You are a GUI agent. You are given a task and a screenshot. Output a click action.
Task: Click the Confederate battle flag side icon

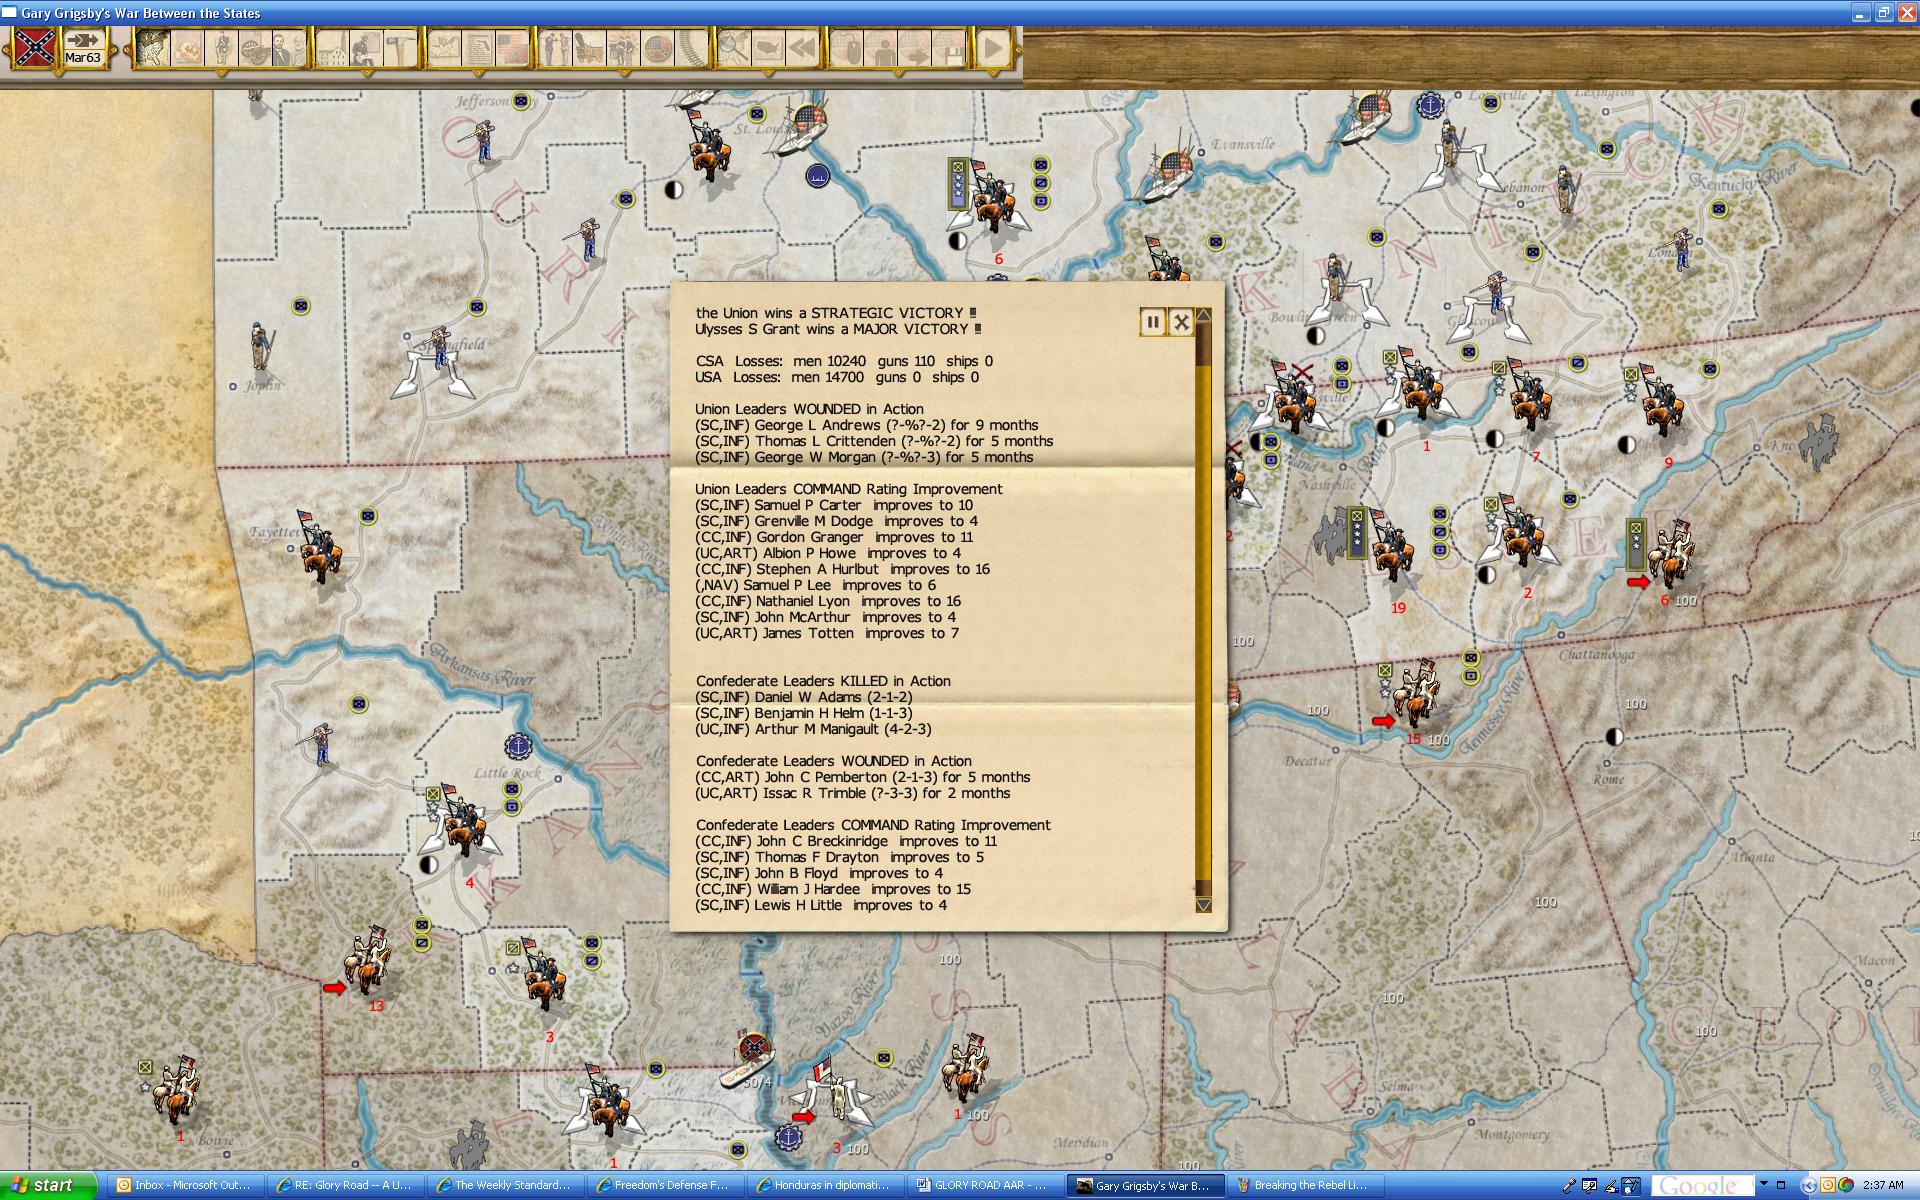coord(34,48)
